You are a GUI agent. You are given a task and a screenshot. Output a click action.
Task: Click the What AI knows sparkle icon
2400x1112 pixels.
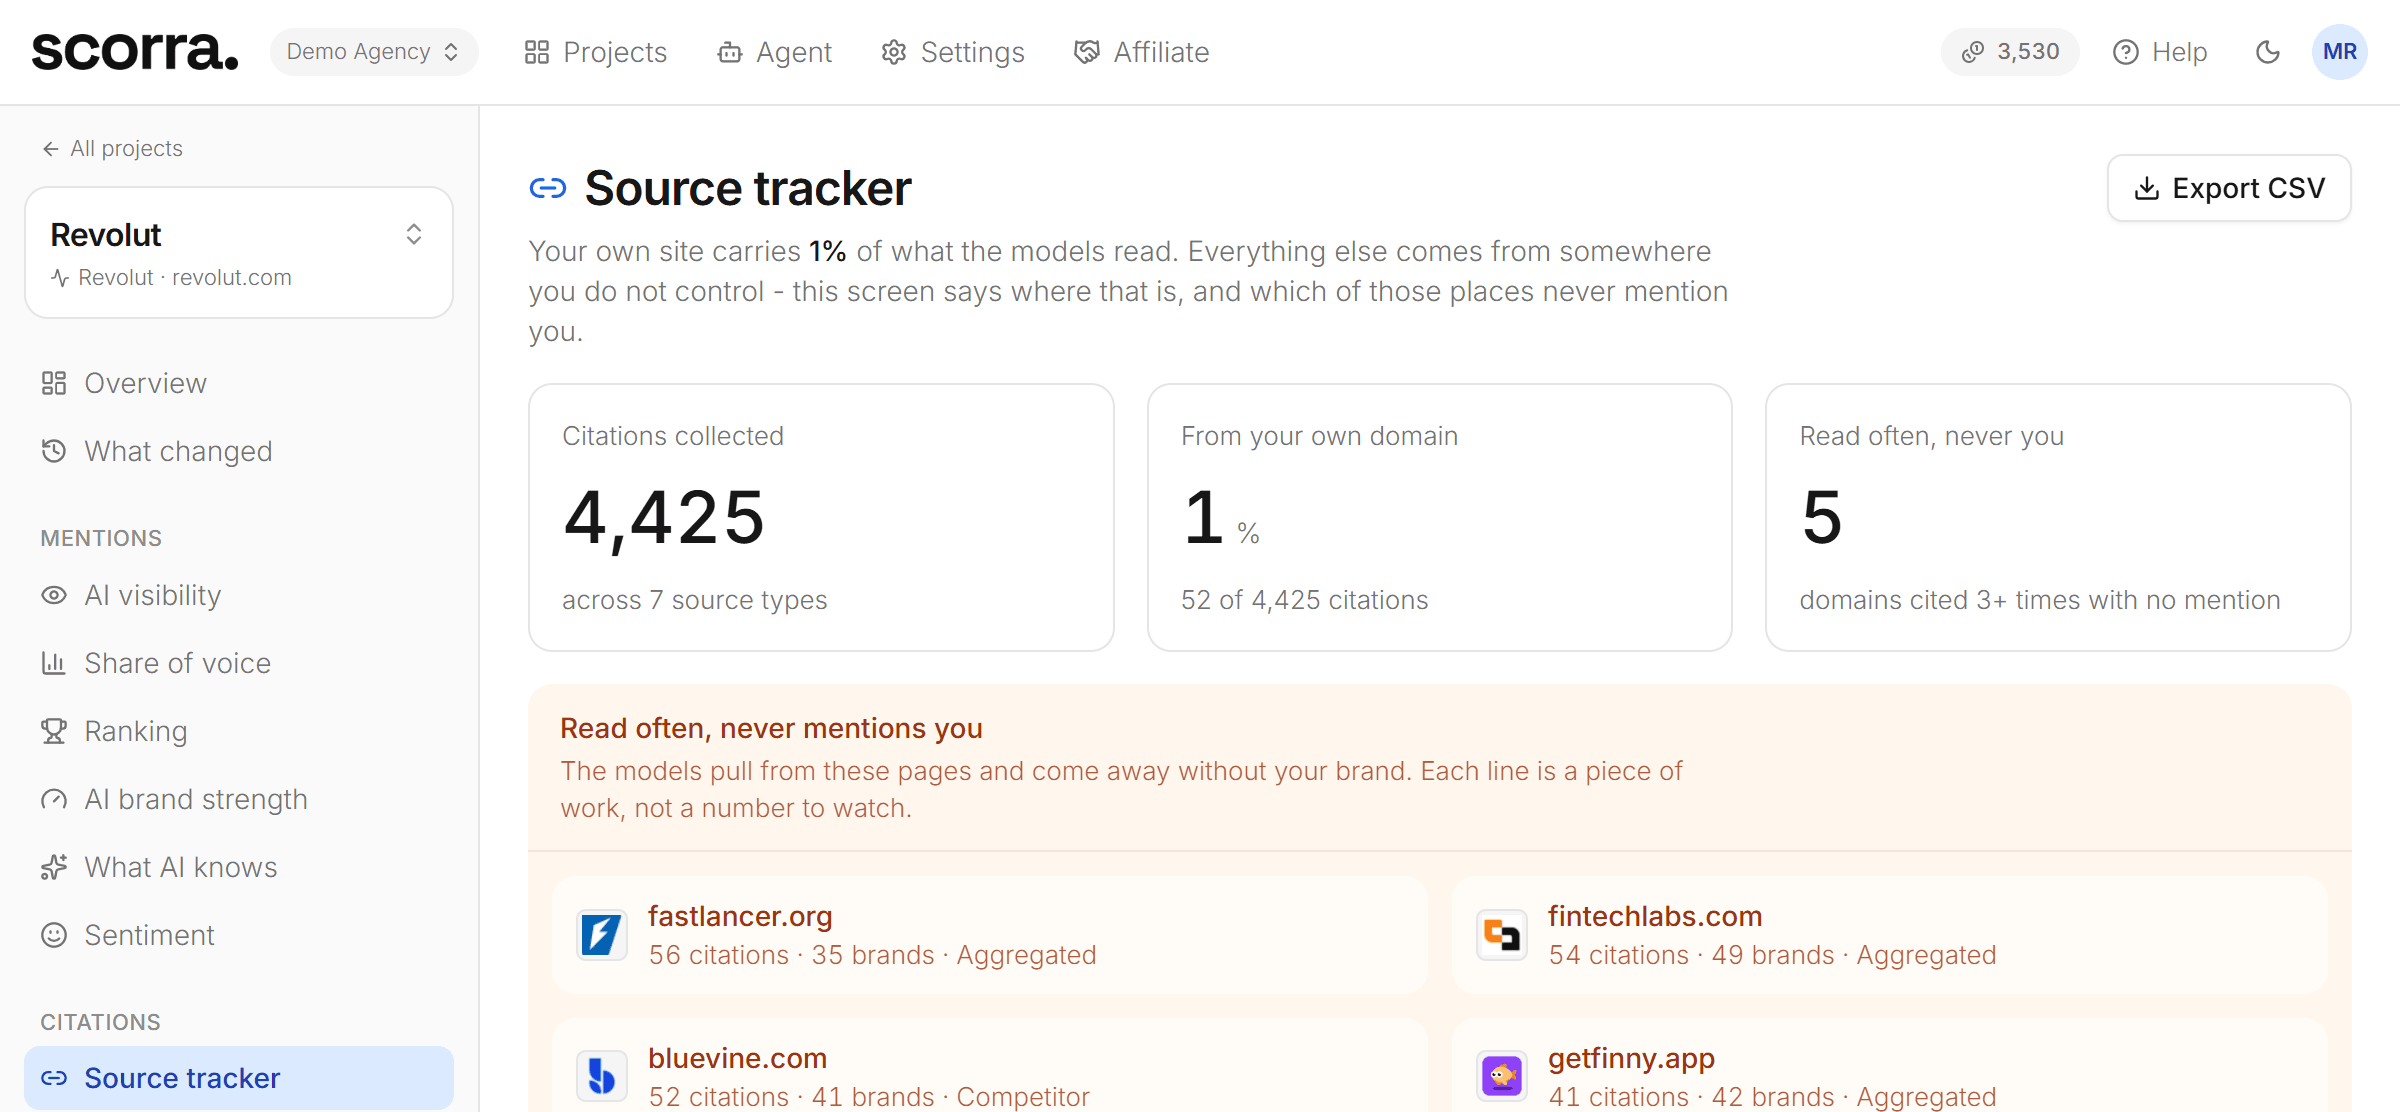54,867
